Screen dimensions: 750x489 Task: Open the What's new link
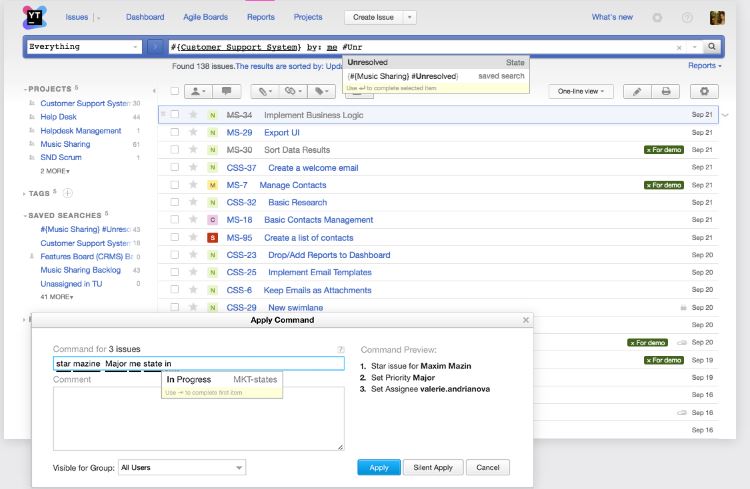pos(612,17)
